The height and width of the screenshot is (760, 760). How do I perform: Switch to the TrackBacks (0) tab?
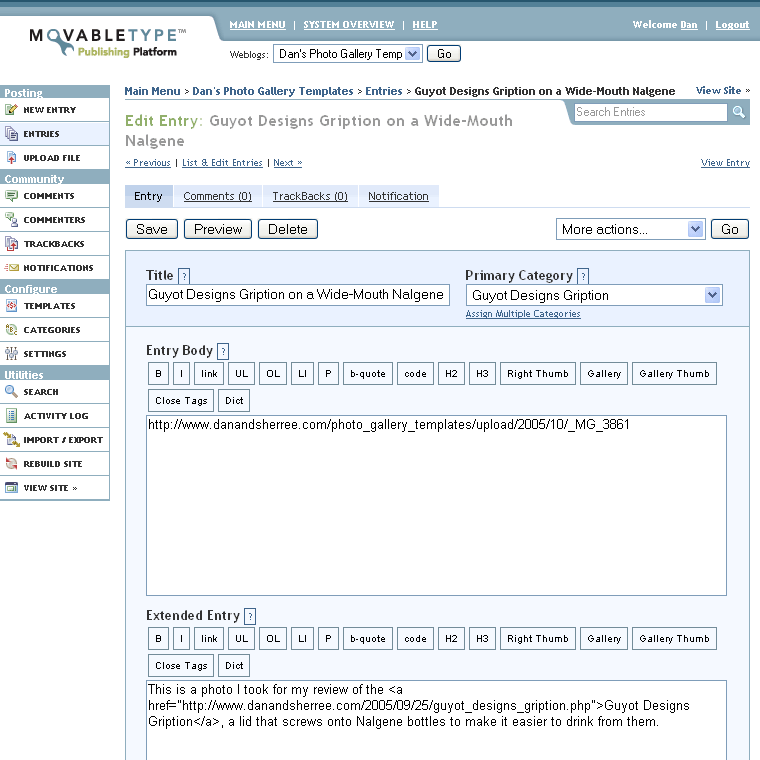(310, 196)
